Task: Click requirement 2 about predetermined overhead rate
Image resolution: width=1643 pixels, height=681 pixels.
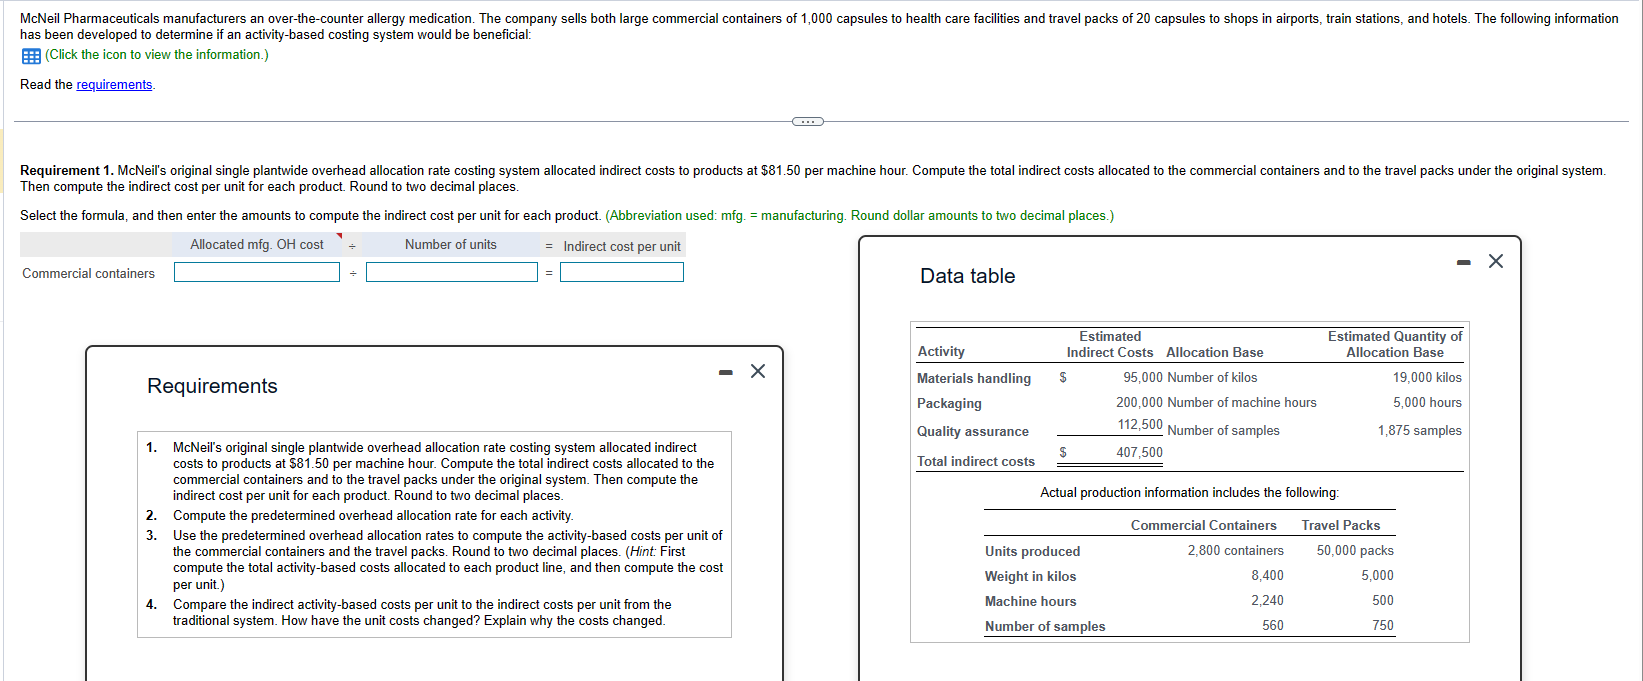Action: [x=373, y=516]
